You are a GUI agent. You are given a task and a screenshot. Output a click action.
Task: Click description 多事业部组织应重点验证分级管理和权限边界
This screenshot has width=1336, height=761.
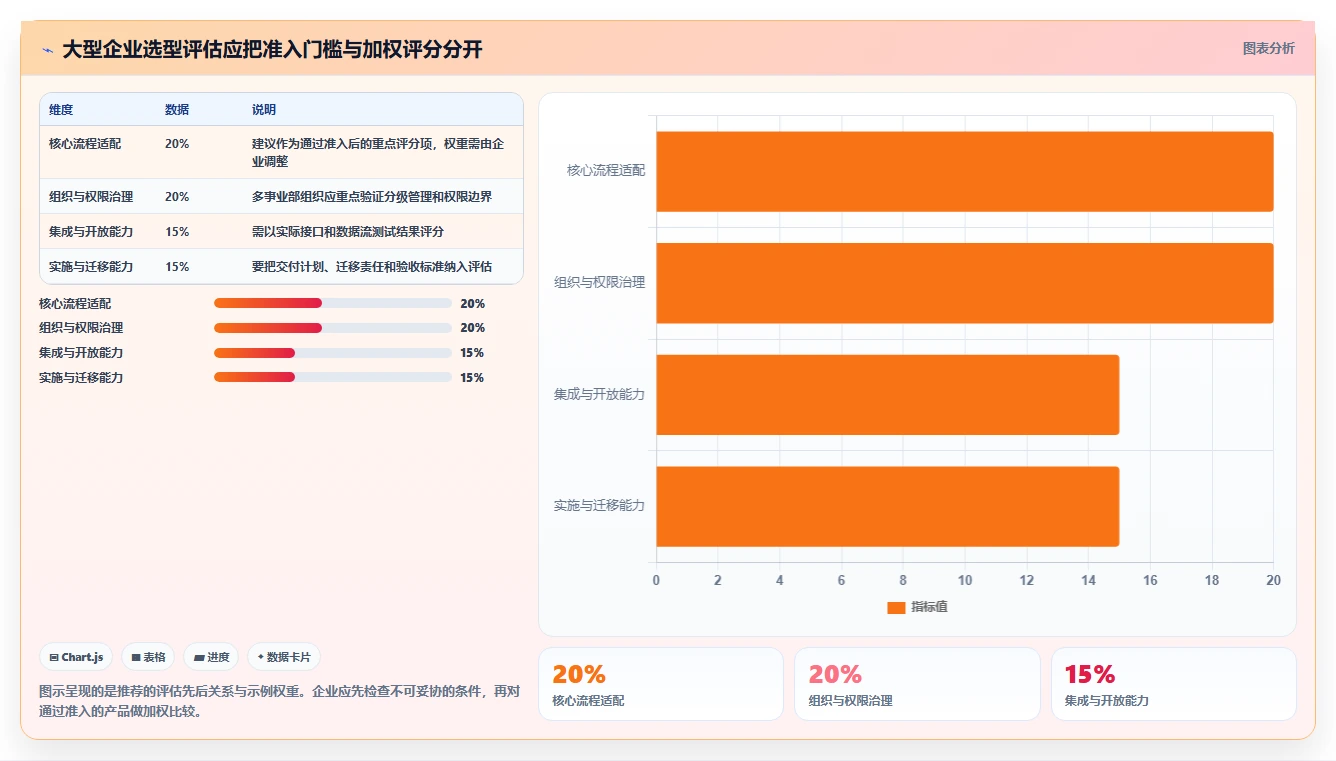[x=372, y=197]
